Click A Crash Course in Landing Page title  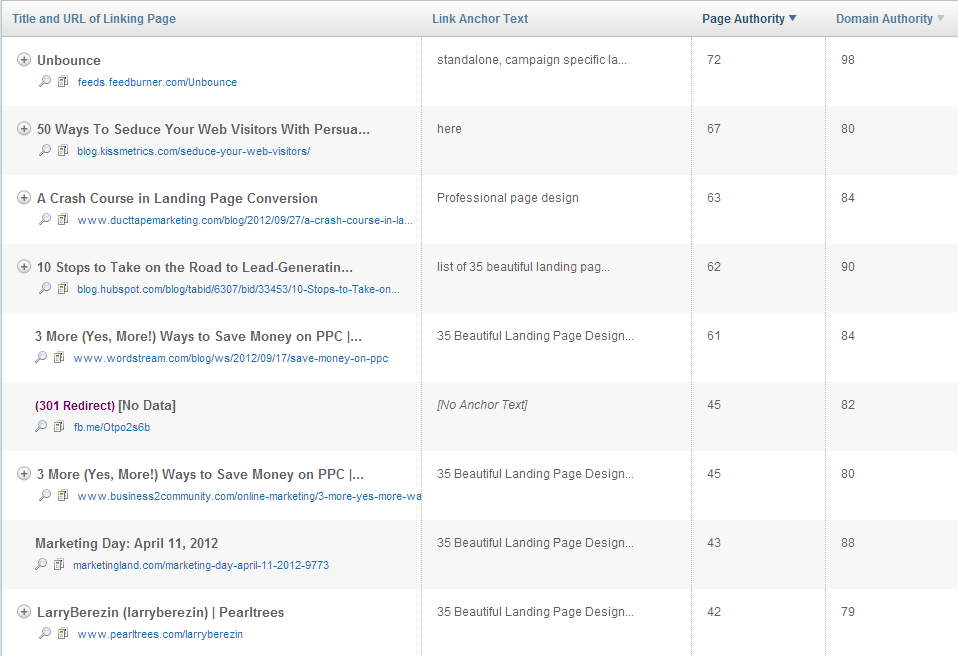coord(177,199)
